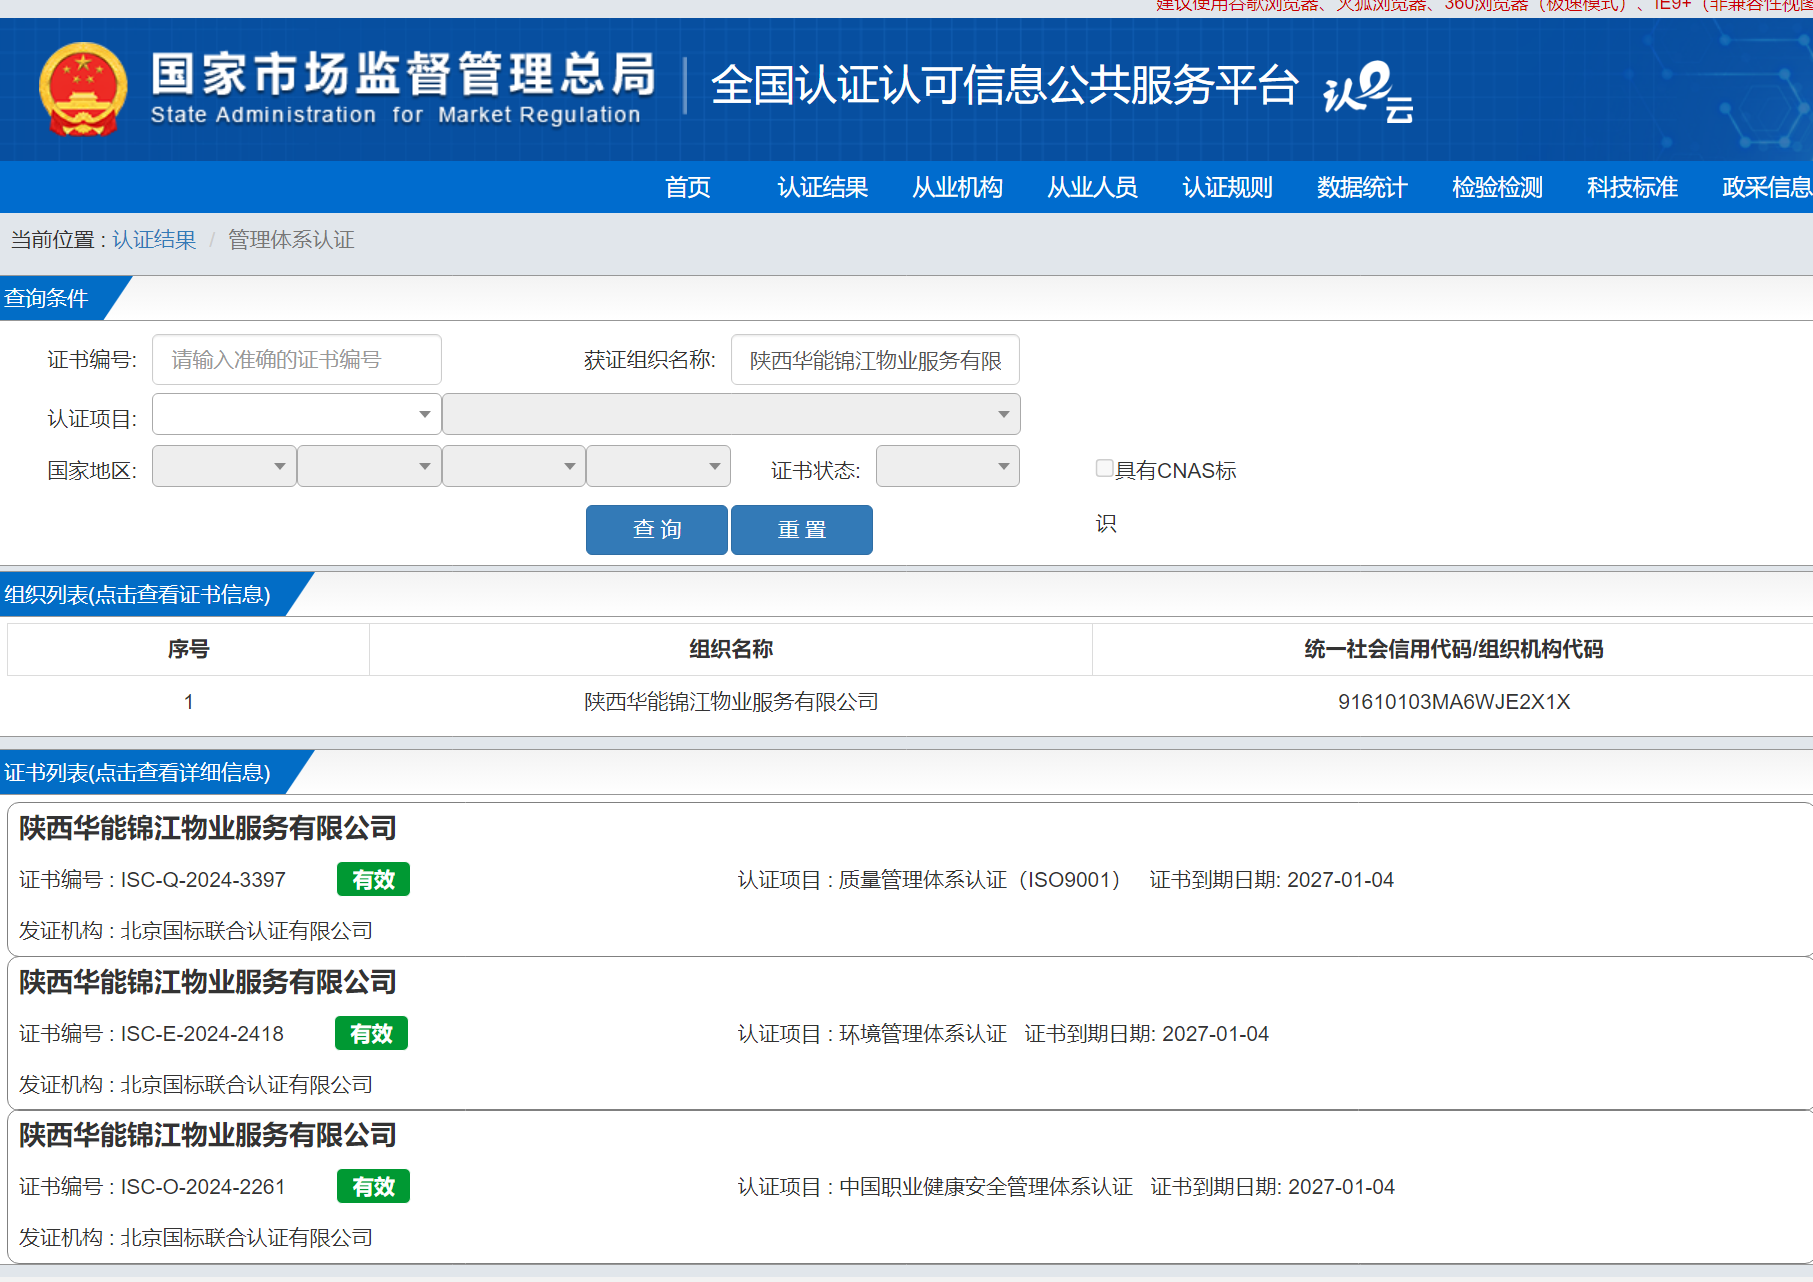Click the 获证组织名称 input field

(875, 360)
